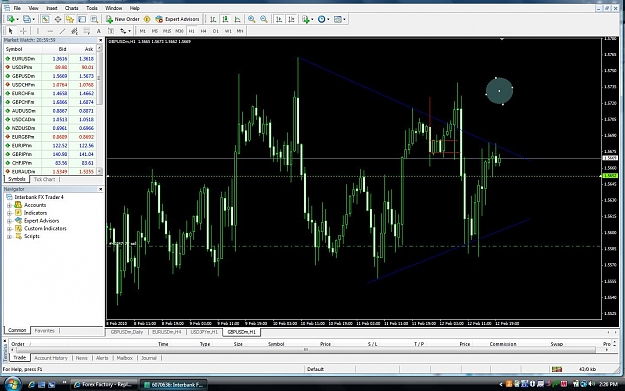625x391 pixels.
Task: Select the vertical line tool
Action: pyautogui.click(x=38, y=31)
